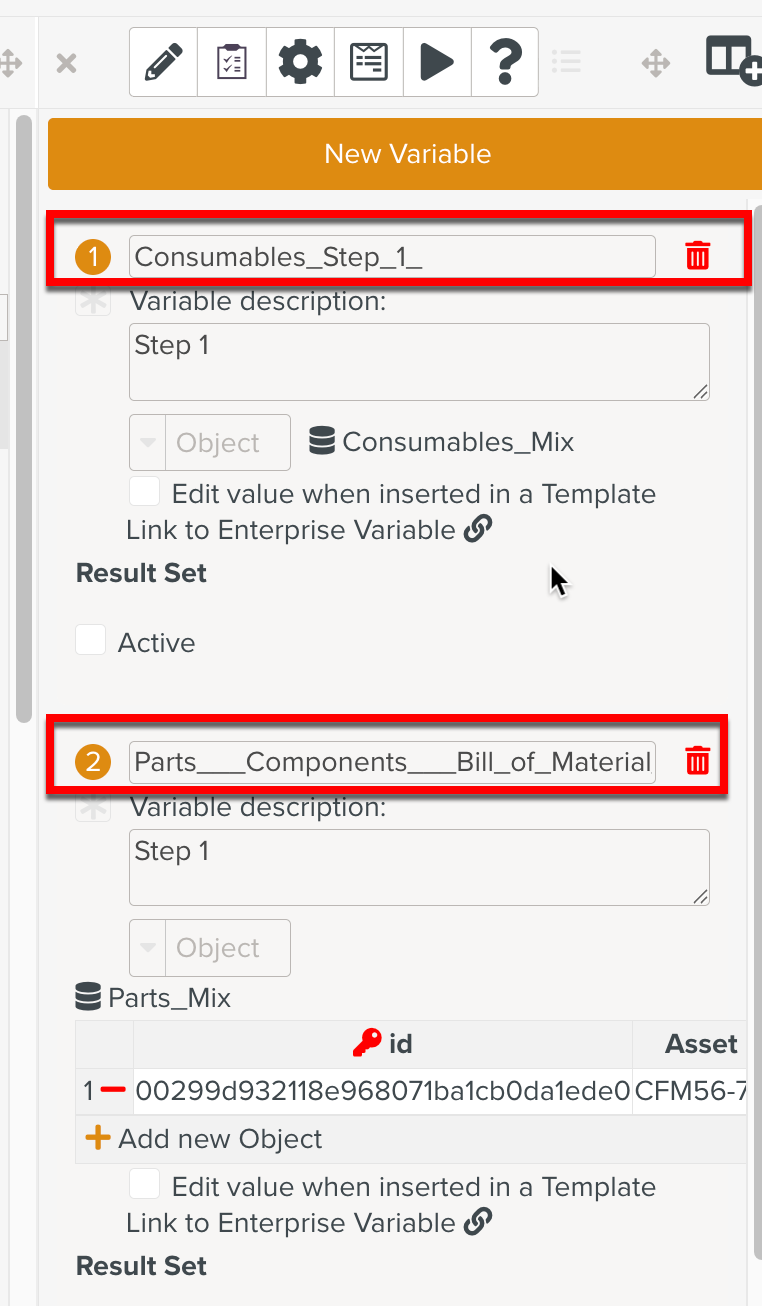Click the trash icon for Parts Components variable

pos(697,762)
